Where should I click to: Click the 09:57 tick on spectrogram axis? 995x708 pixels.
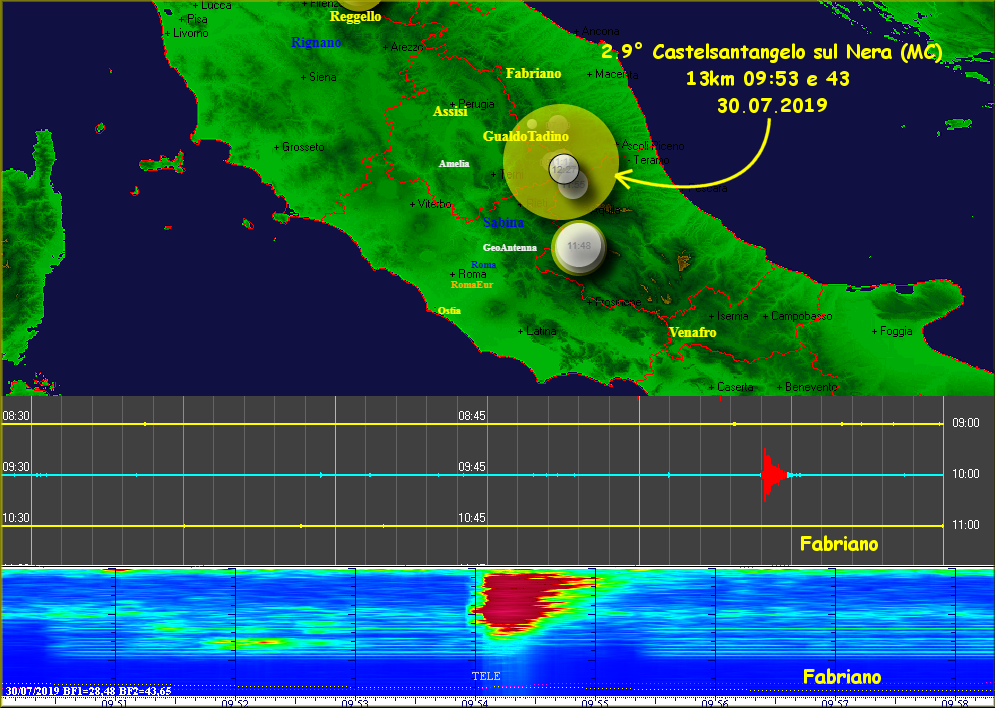(835, 703)
